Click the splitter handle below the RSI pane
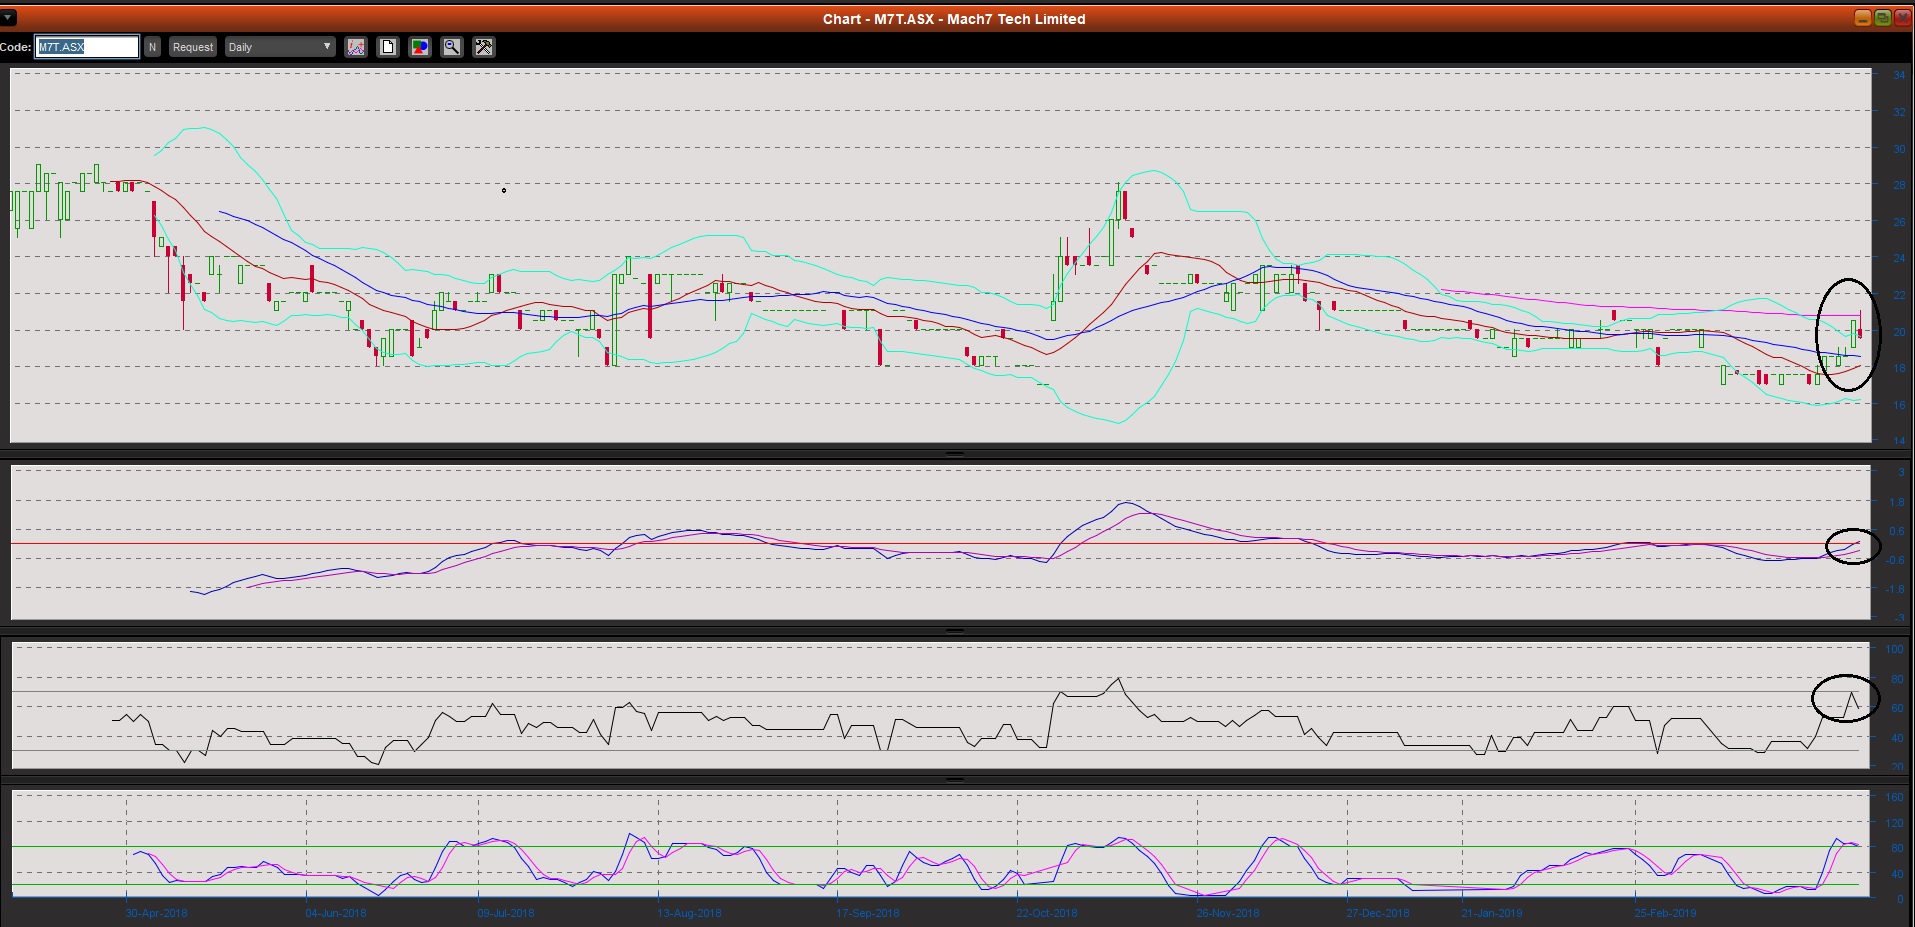The height and width of the screenshot is (927, 1915). (955, 779)
